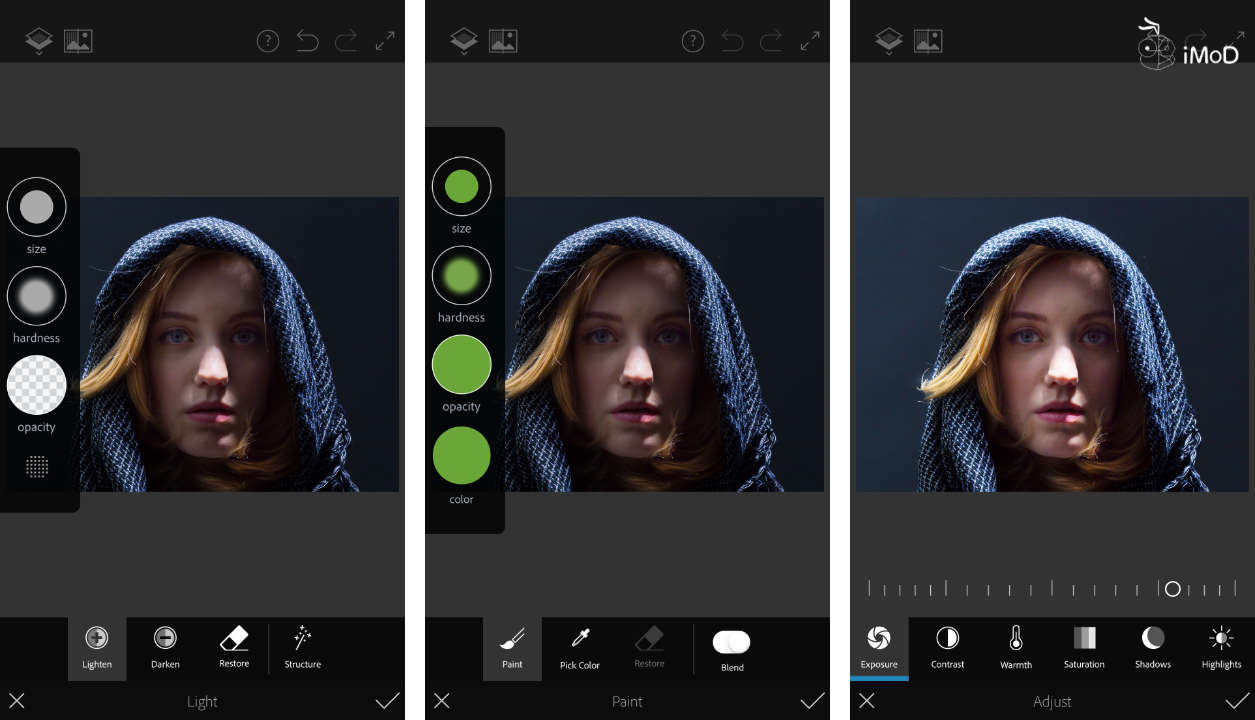This screenshot has height=720, width=1255.
Task: Open the opacity control in the Light panel
Action: pos(36,385)
